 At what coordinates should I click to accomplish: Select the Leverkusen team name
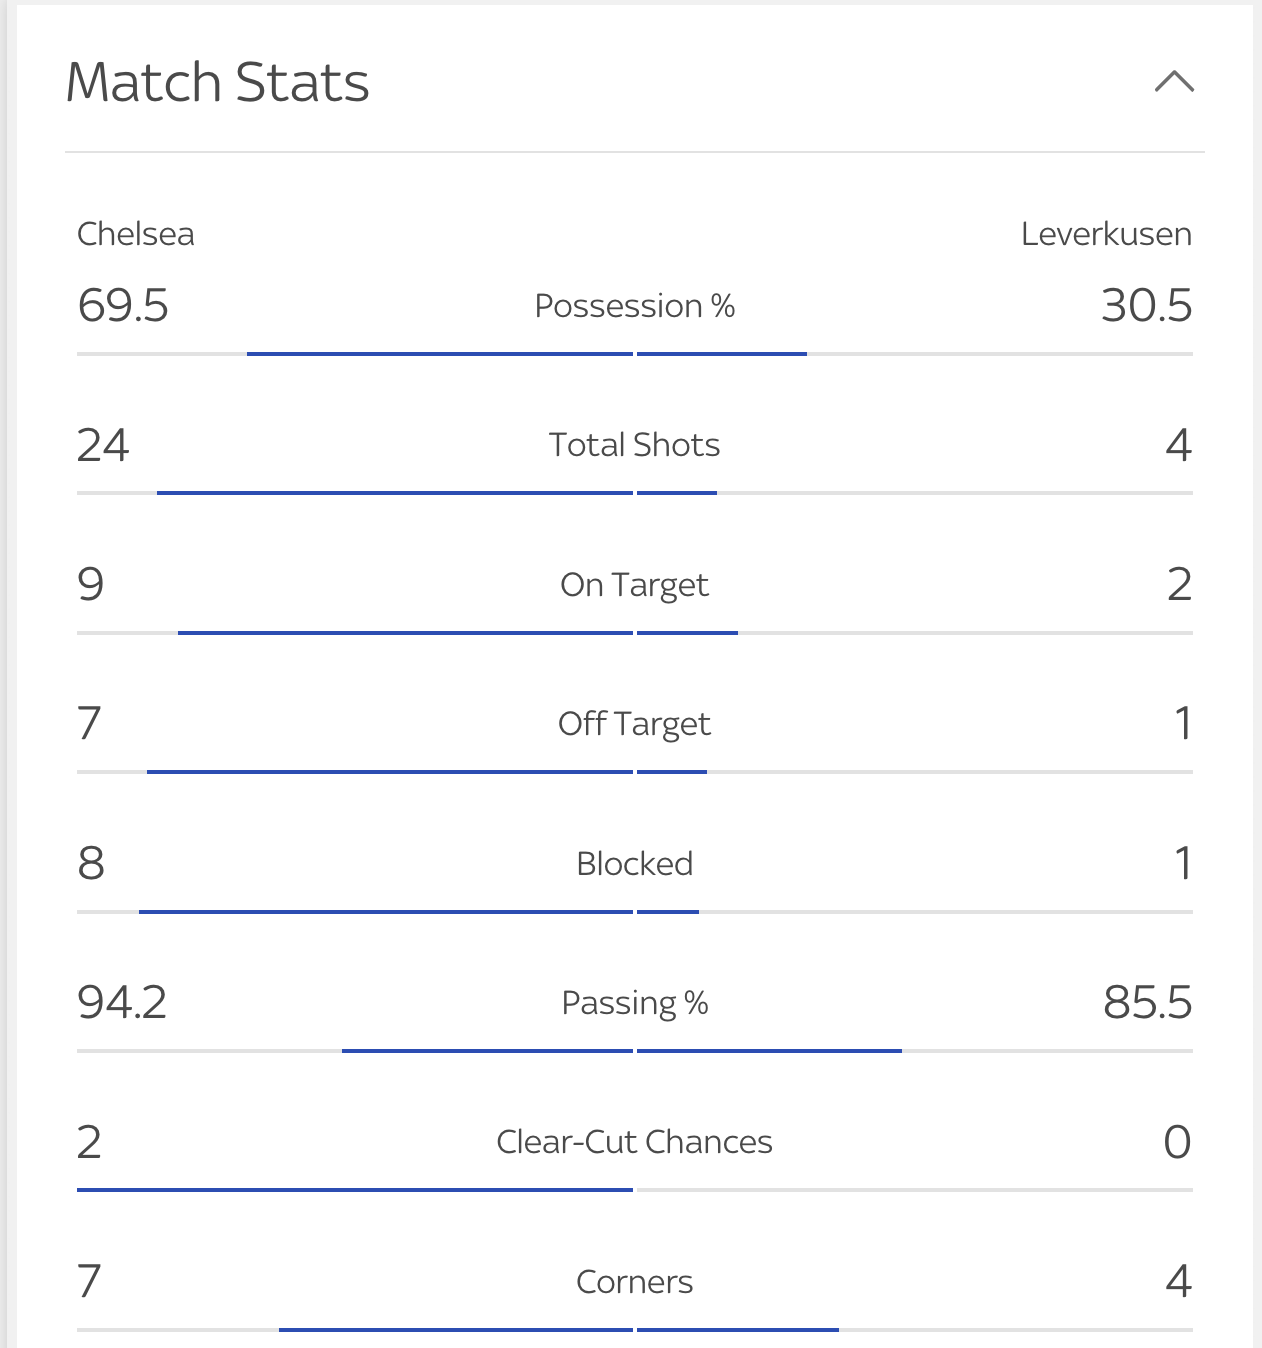(x=1106, y=234)
